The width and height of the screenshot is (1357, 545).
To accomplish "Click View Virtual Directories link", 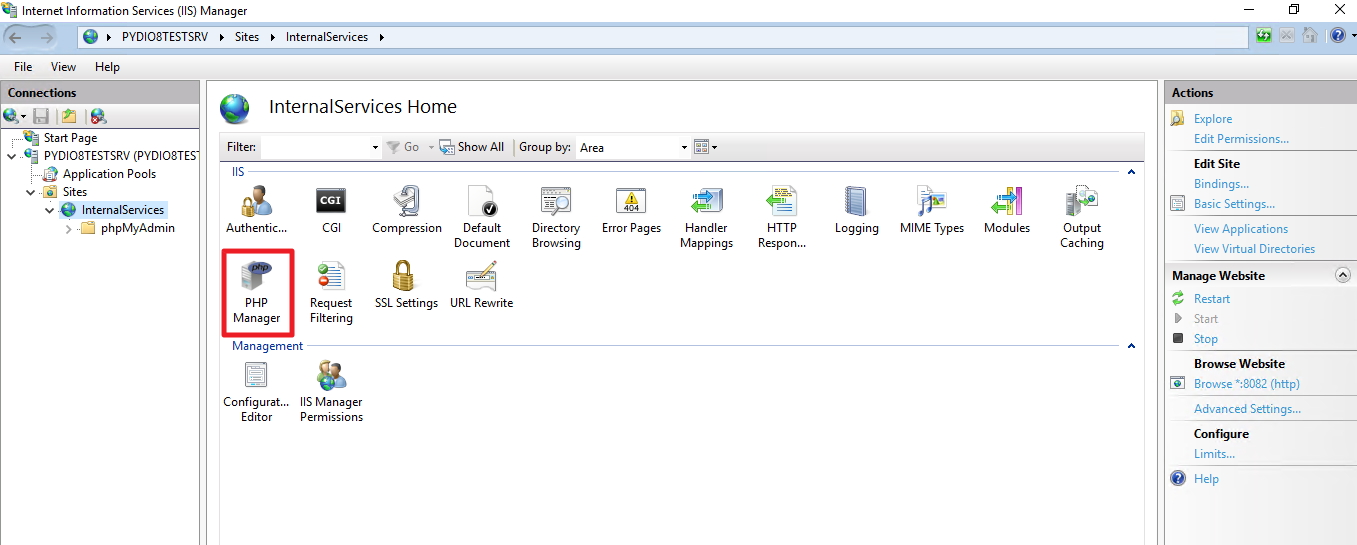I will tap(1254, 249).
